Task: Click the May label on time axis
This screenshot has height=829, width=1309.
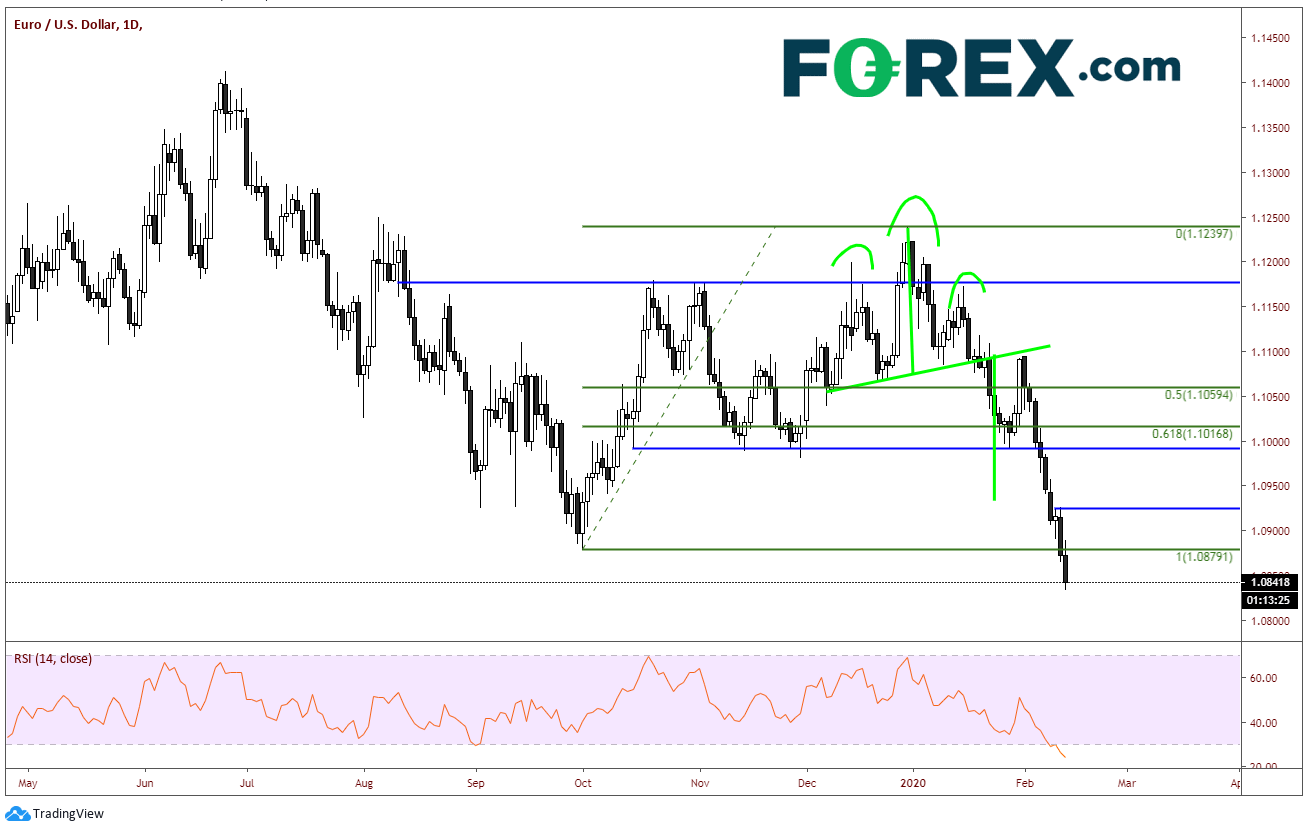Action: 27,786
